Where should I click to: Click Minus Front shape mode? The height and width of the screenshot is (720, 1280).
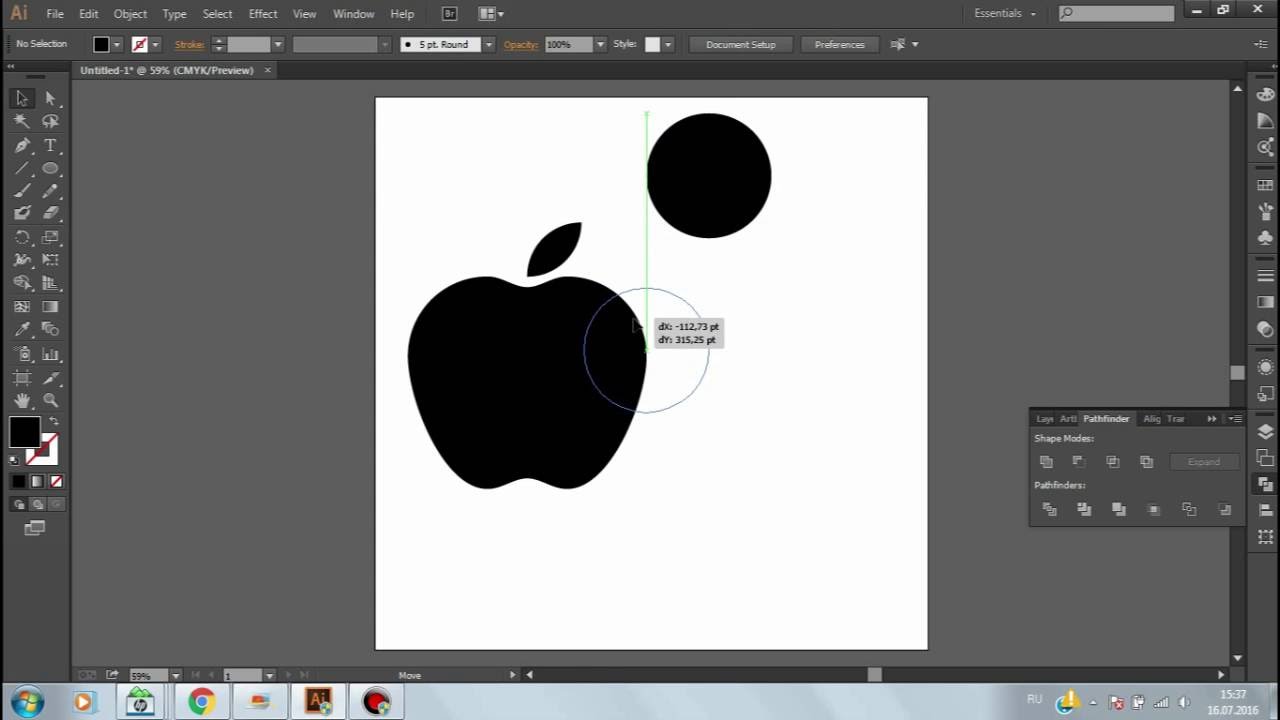click(x=1079, y=462)
